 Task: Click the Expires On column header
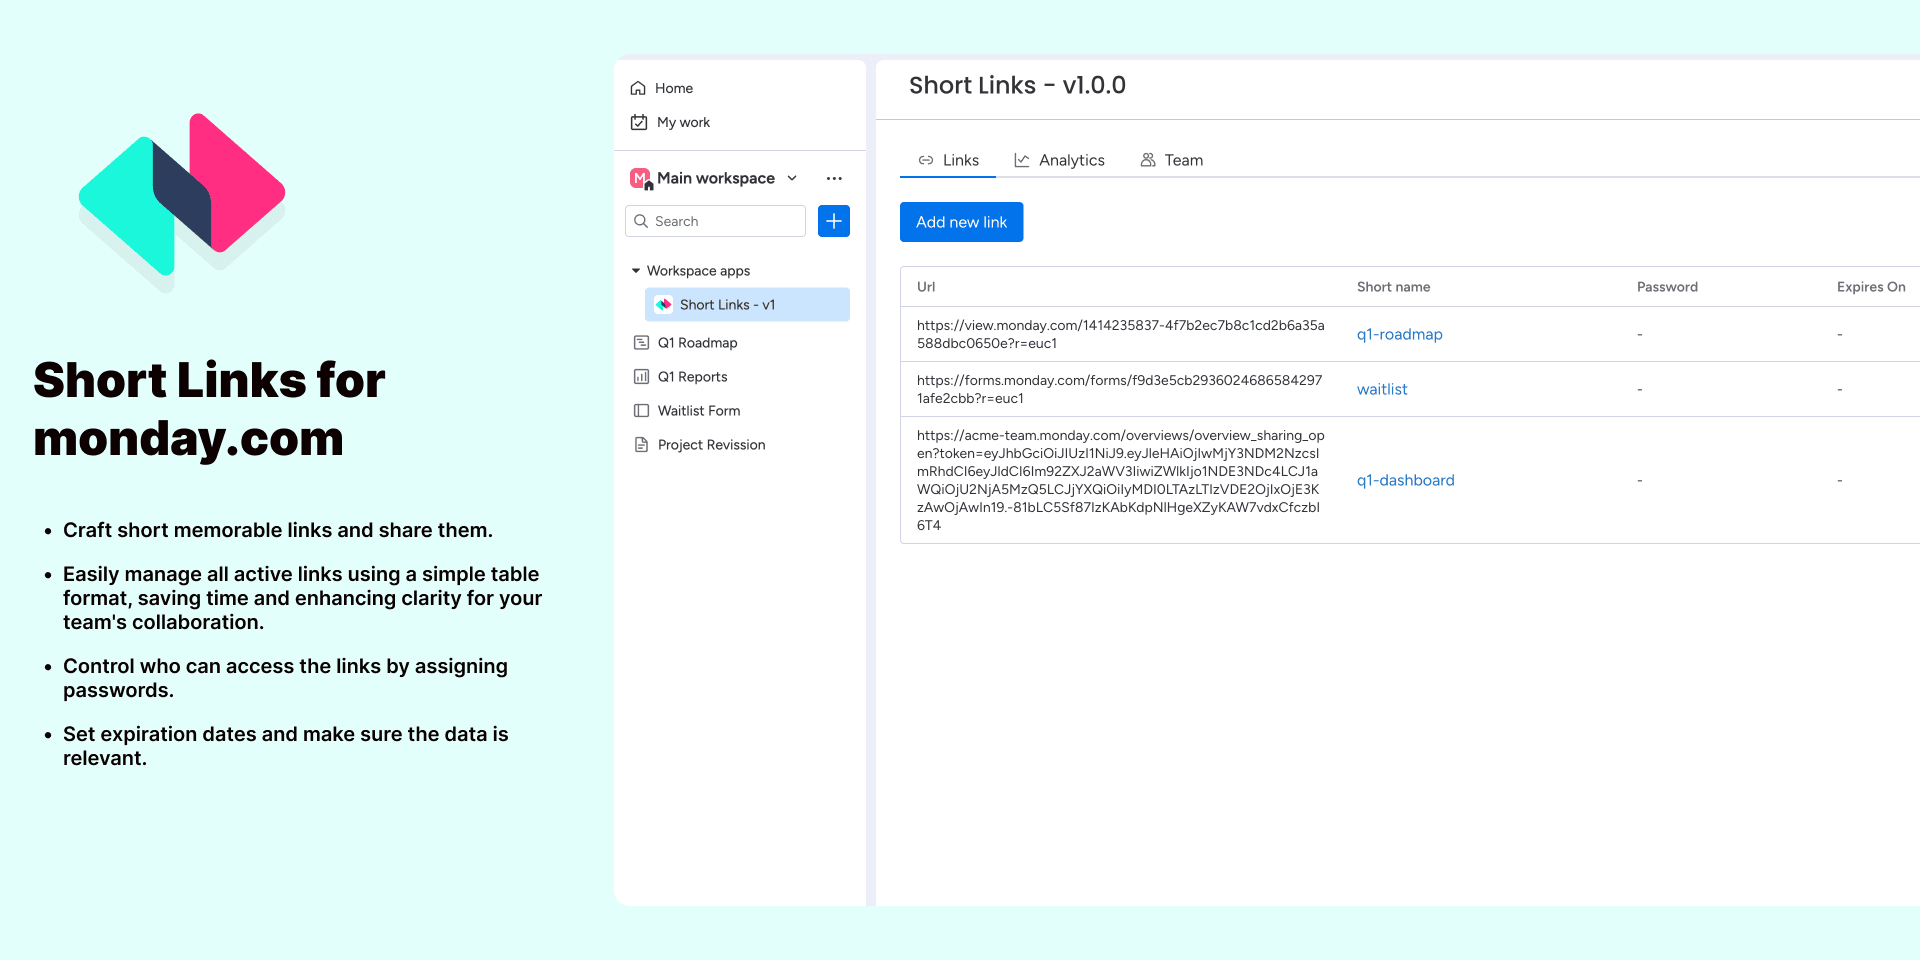(1871, 287)
